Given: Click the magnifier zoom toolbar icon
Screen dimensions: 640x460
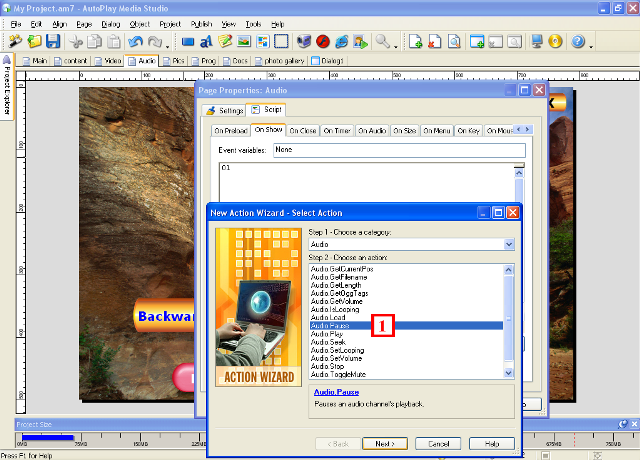Looking at the screenshot, I should coord(383,42).
